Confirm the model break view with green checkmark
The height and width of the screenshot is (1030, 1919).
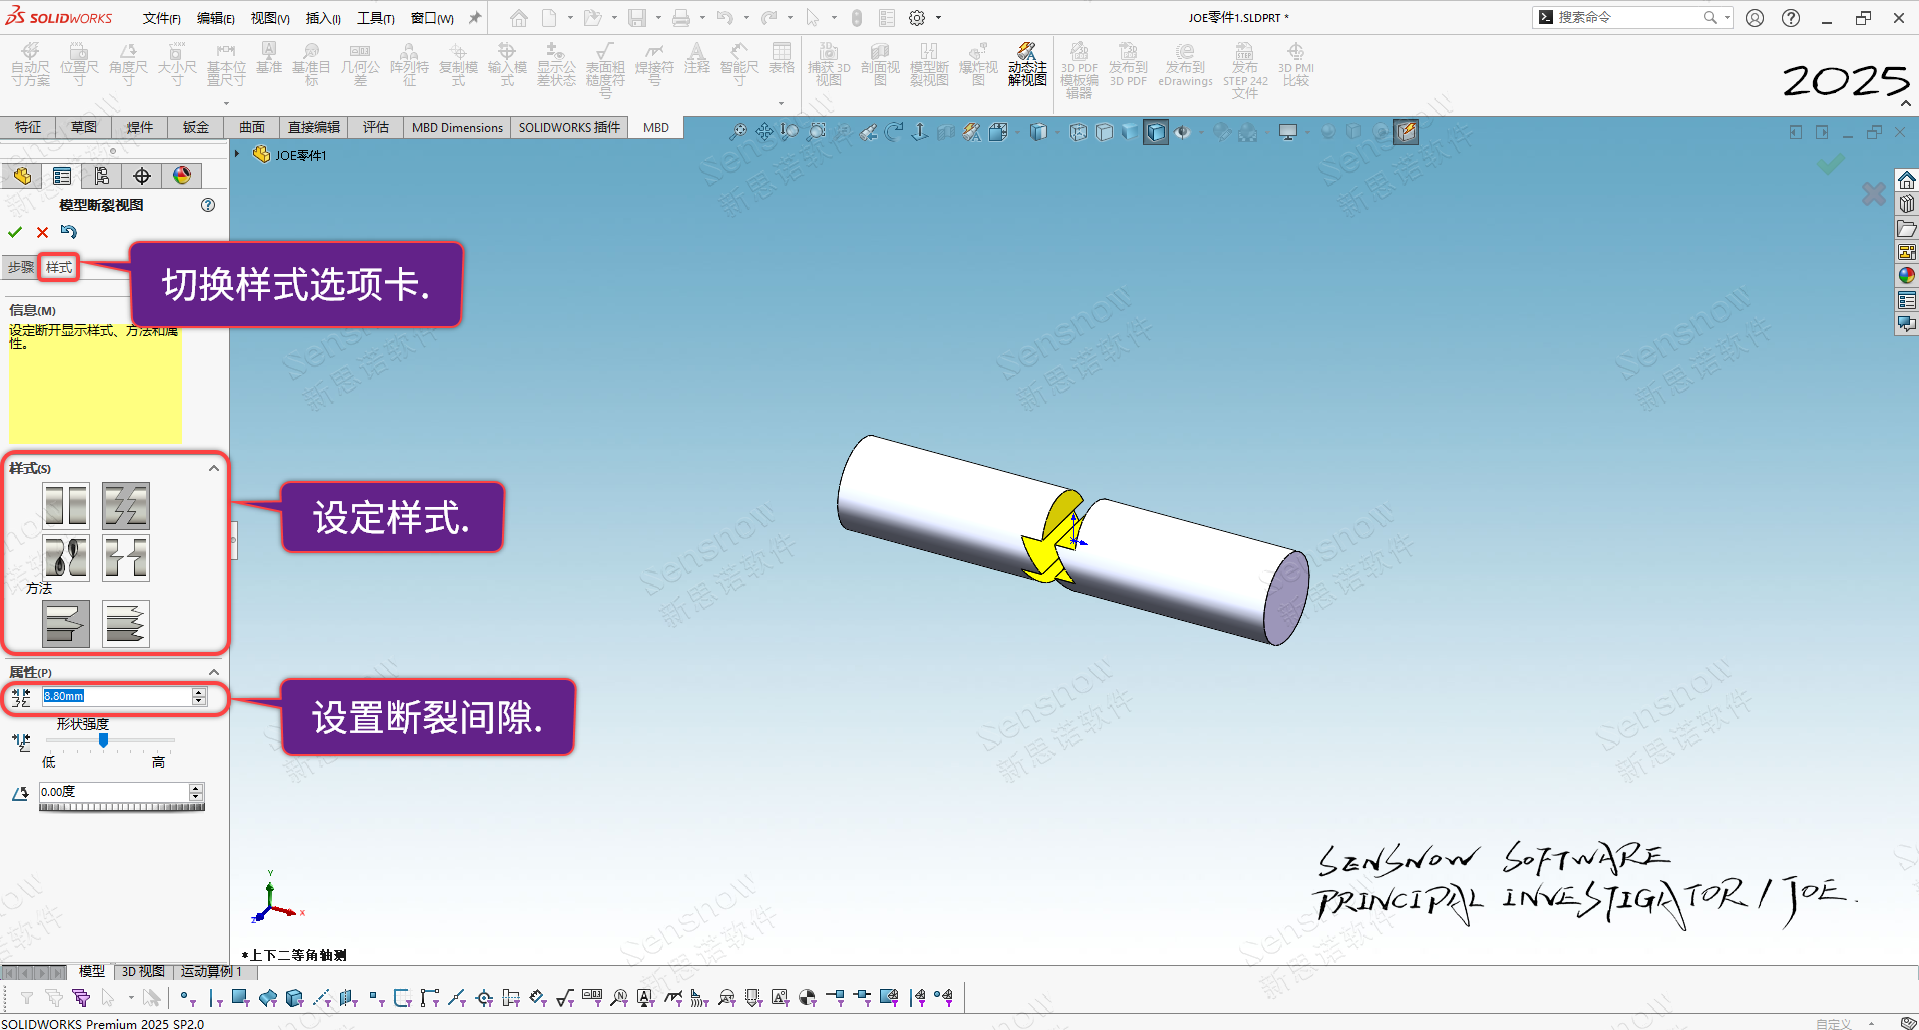(15, 232)
